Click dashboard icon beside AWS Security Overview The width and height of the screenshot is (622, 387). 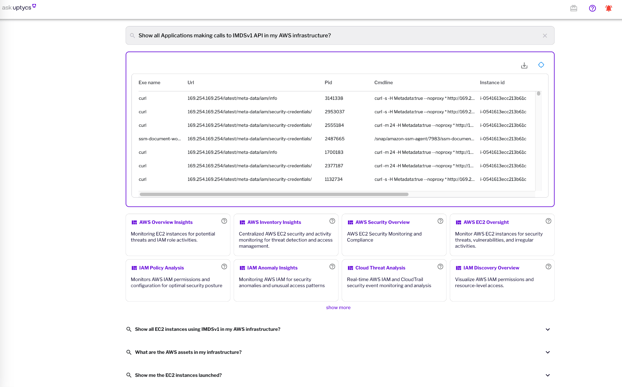point(350,222)
